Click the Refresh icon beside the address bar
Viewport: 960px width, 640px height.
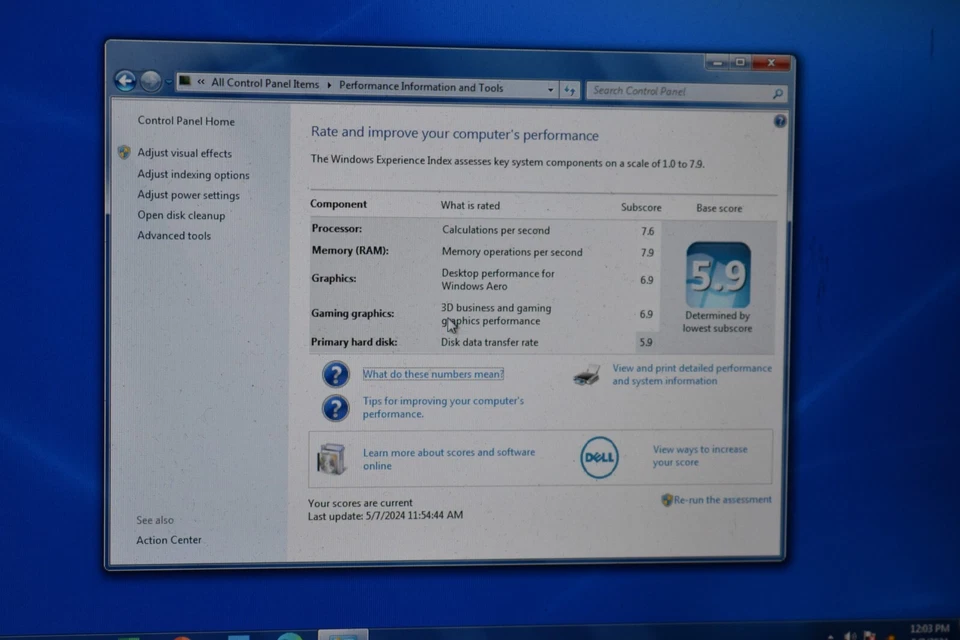[569, 90]
